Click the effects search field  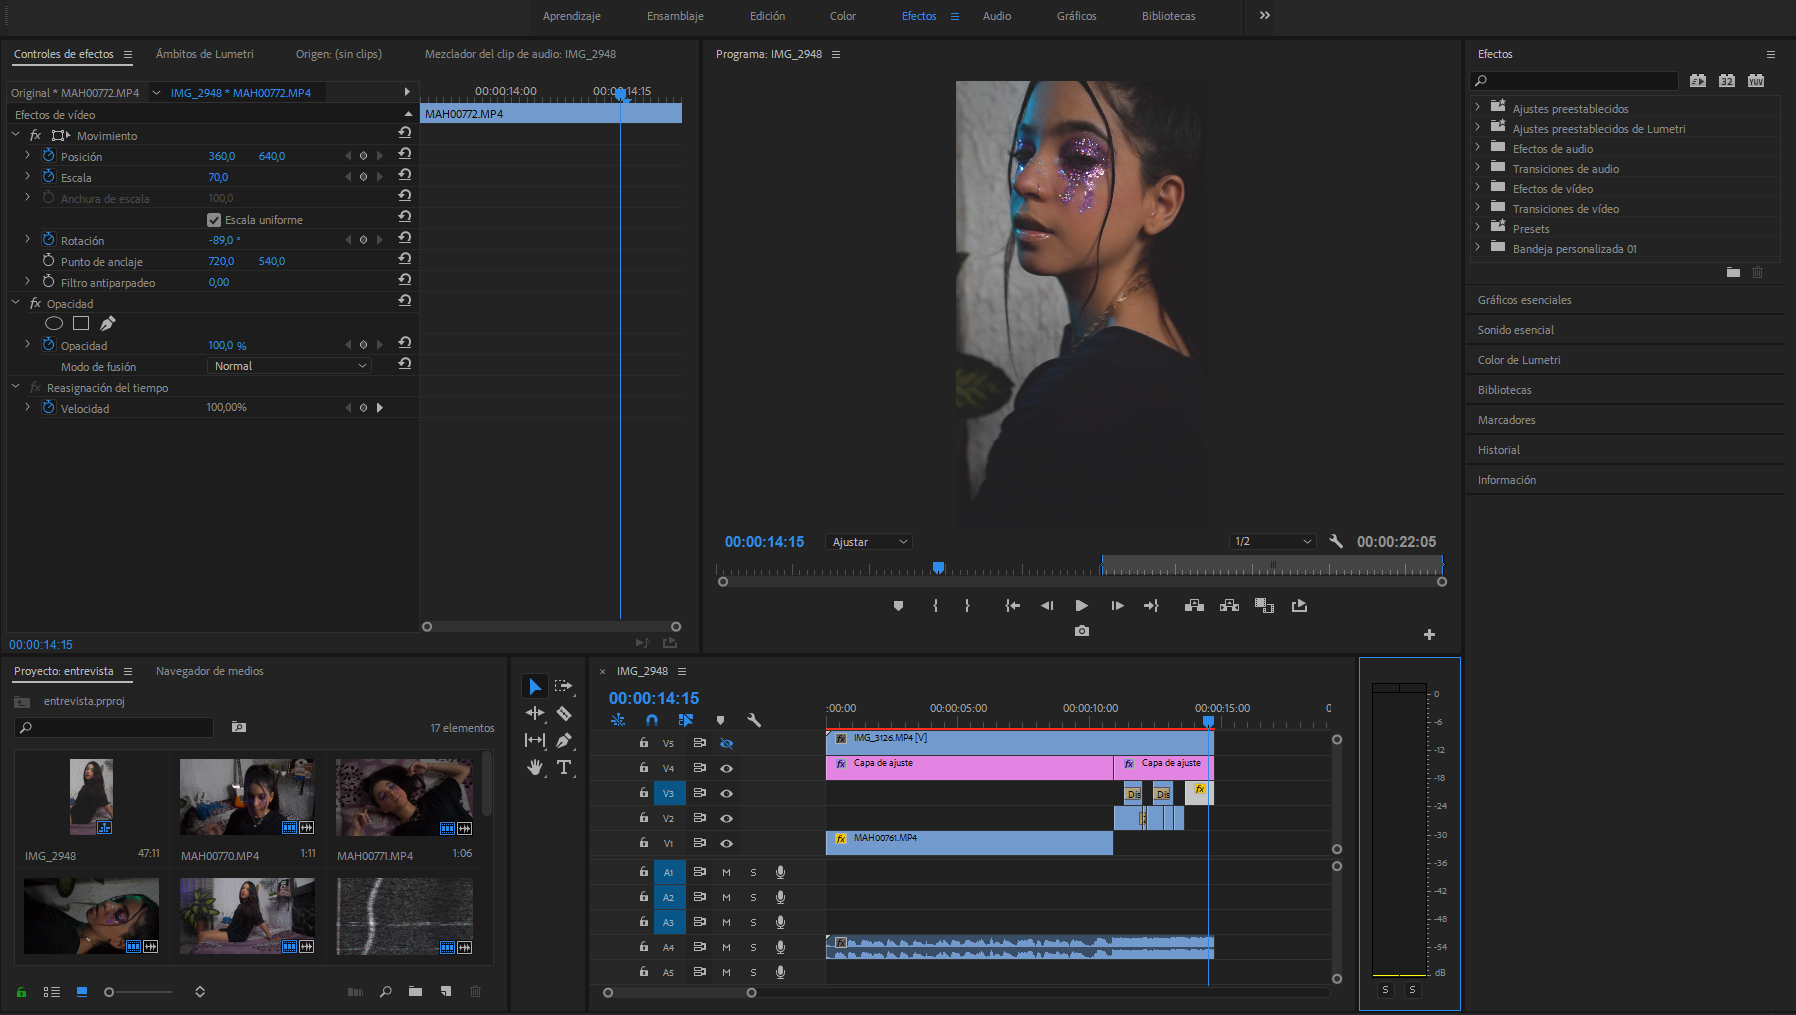coord(1574,80)
